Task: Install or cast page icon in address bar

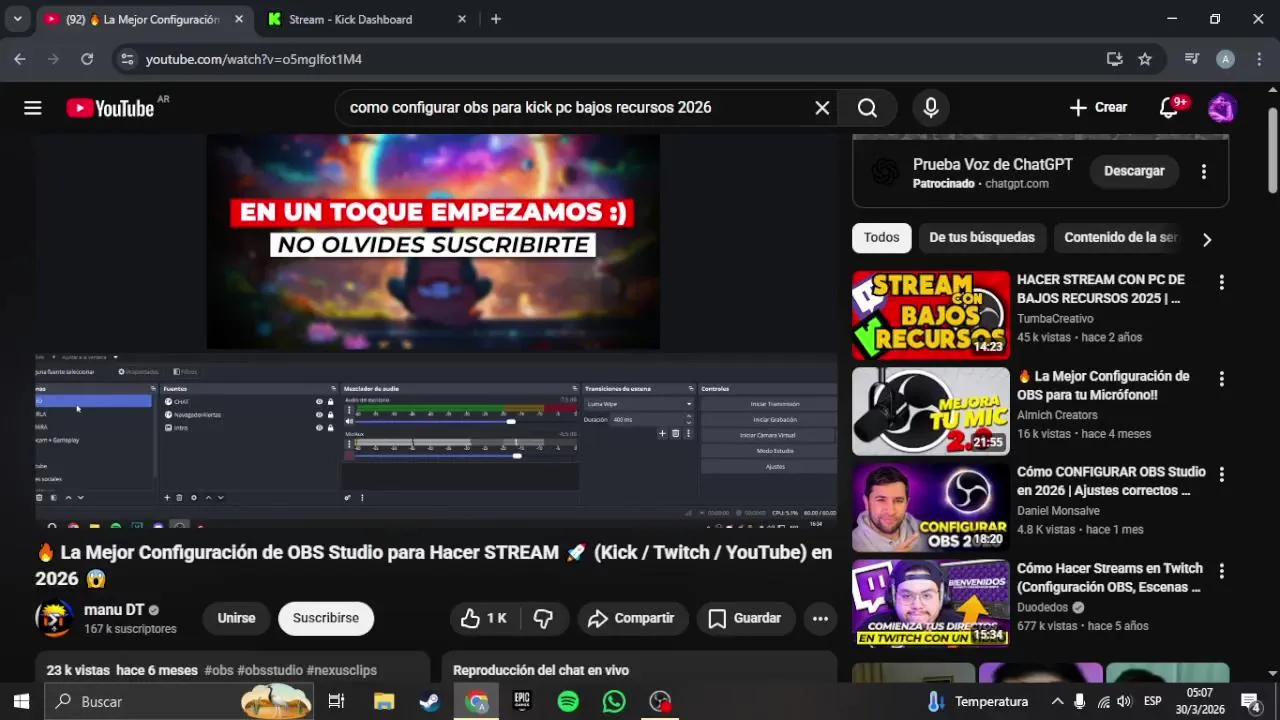Action: [x=1114, y=59]
